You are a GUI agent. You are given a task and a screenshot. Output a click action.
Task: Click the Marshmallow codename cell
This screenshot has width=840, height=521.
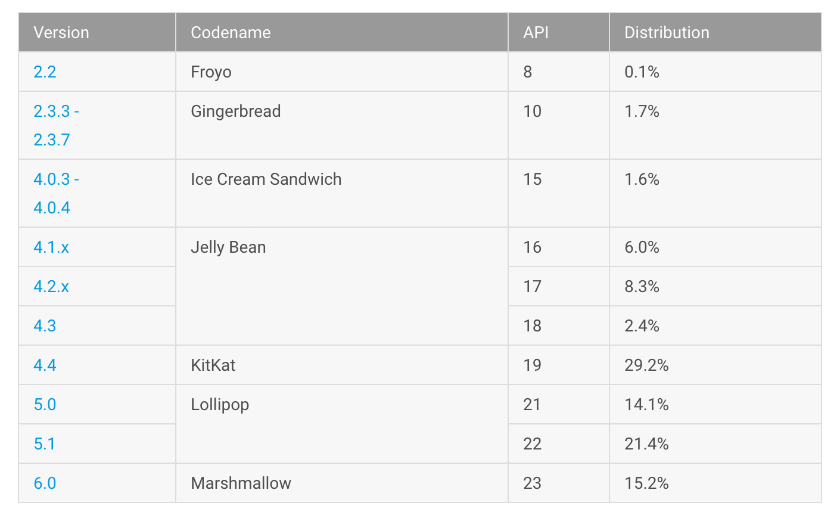(241, 483)
